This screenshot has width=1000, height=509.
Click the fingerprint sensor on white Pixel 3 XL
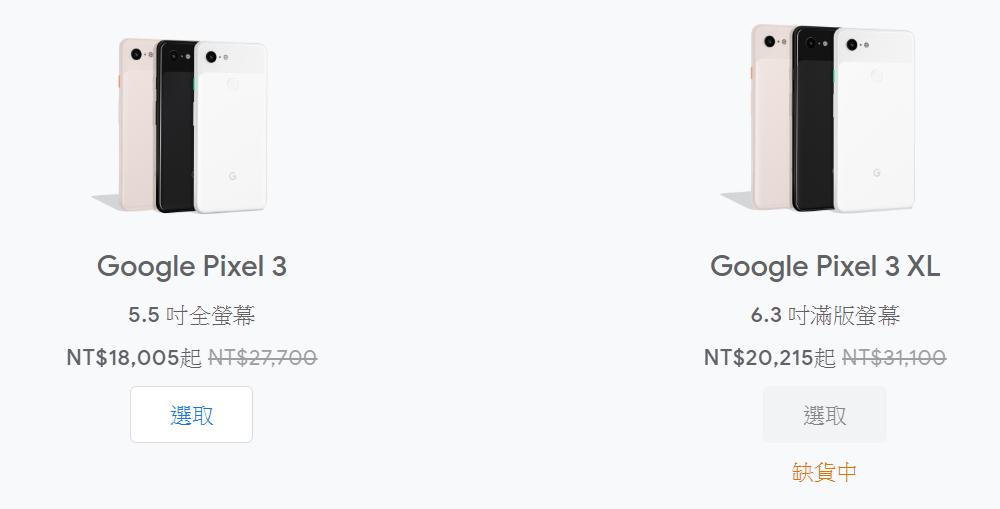[x=877, y=76]
